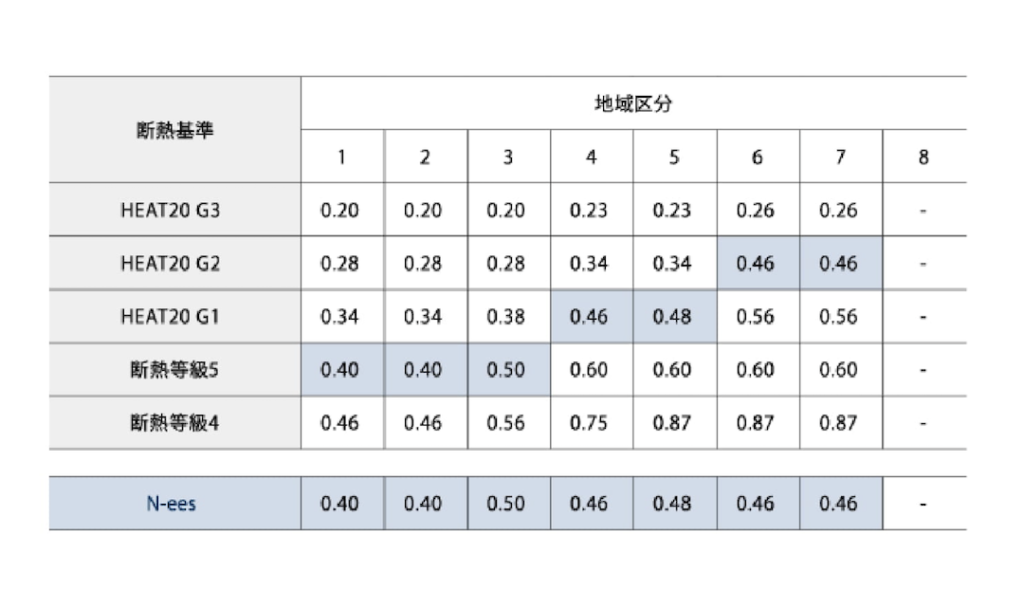The image size is (1024, 611).
Task: Click the region column 8 header
Action: click(923, 157)
